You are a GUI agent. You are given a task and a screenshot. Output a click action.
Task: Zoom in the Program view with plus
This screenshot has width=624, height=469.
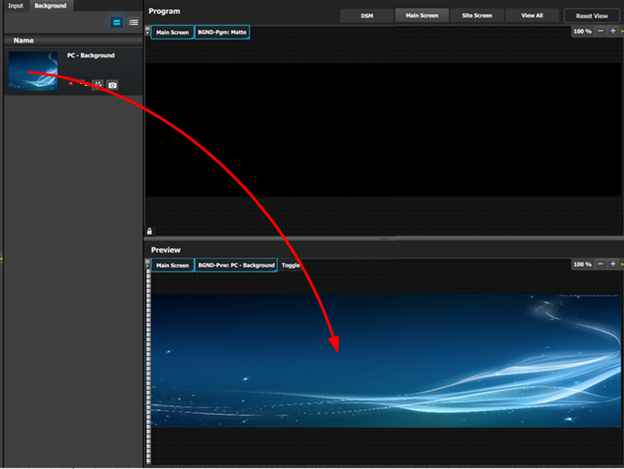(x=613, y=31)
